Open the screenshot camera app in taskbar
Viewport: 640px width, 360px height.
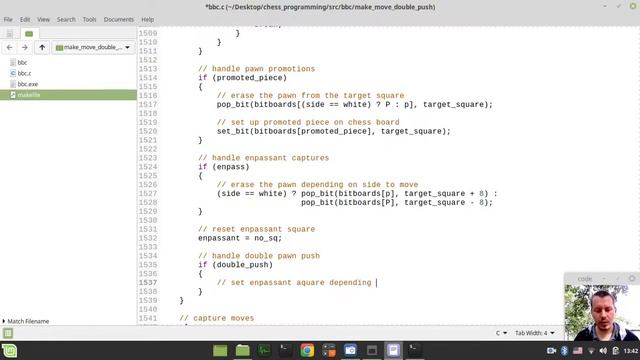(350, 351)
